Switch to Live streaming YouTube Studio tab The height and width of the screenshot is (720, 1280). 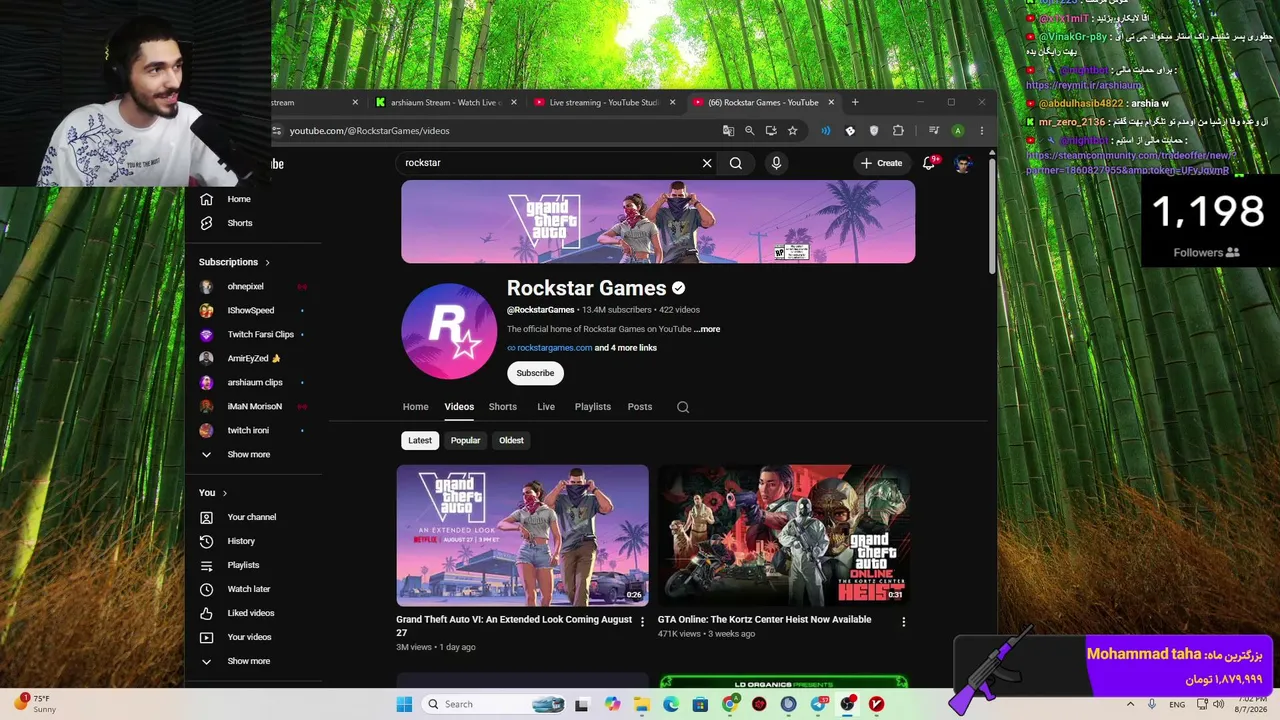tap(603, 102)
